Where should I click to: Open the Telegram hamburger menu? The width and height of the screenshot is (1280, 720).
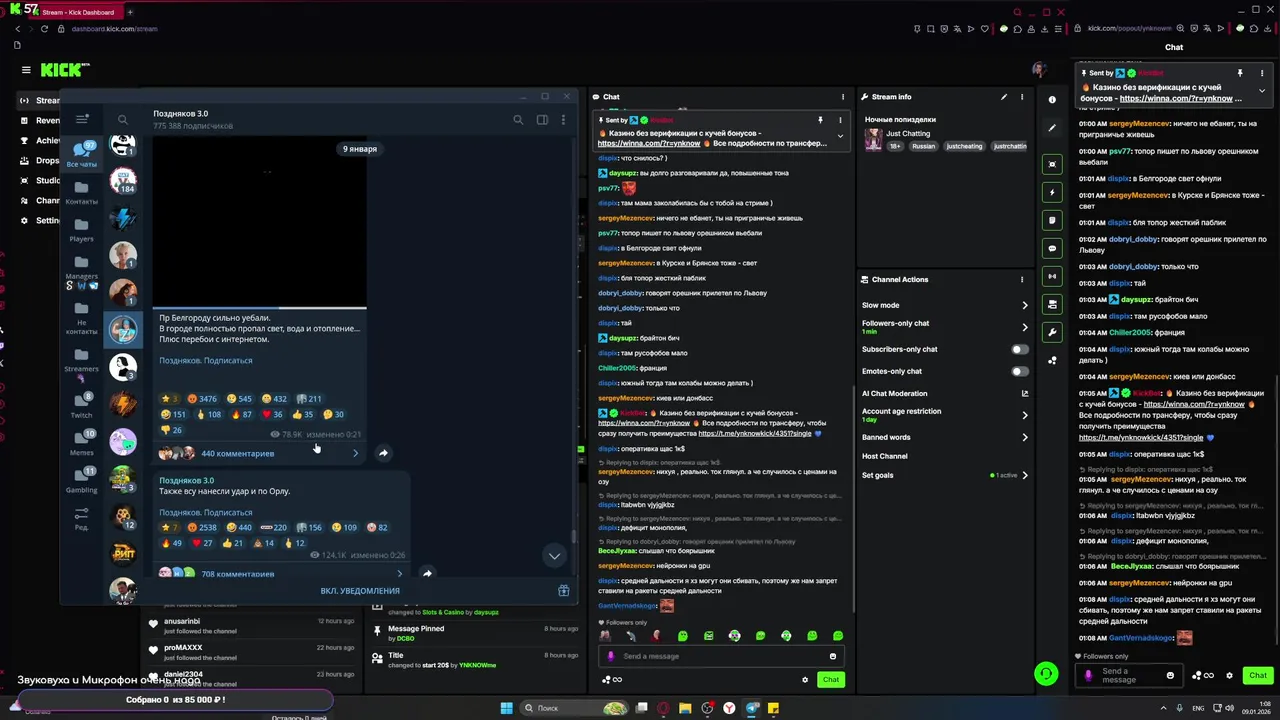tap(82, 119)
